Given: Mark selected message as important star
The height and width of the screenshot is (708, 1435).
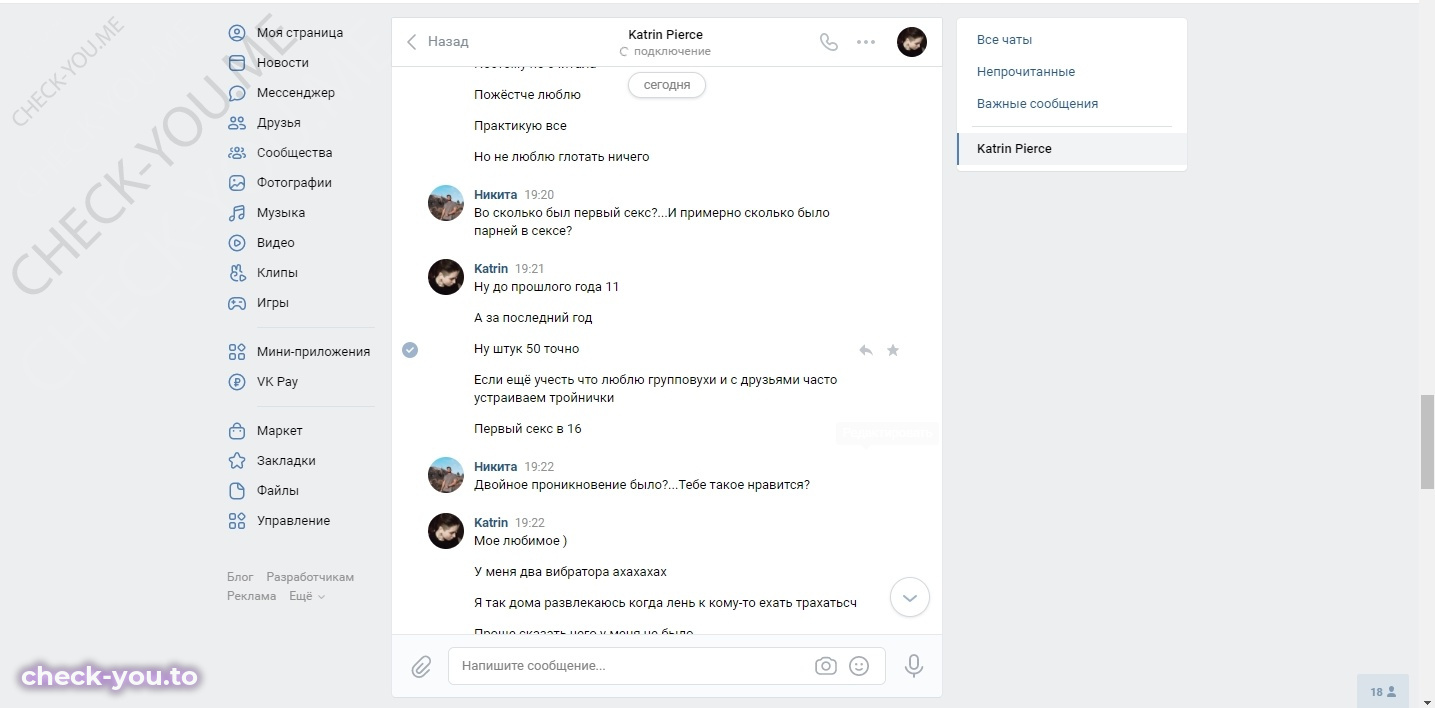Looking at the screenshot, I should click(893, 350).
